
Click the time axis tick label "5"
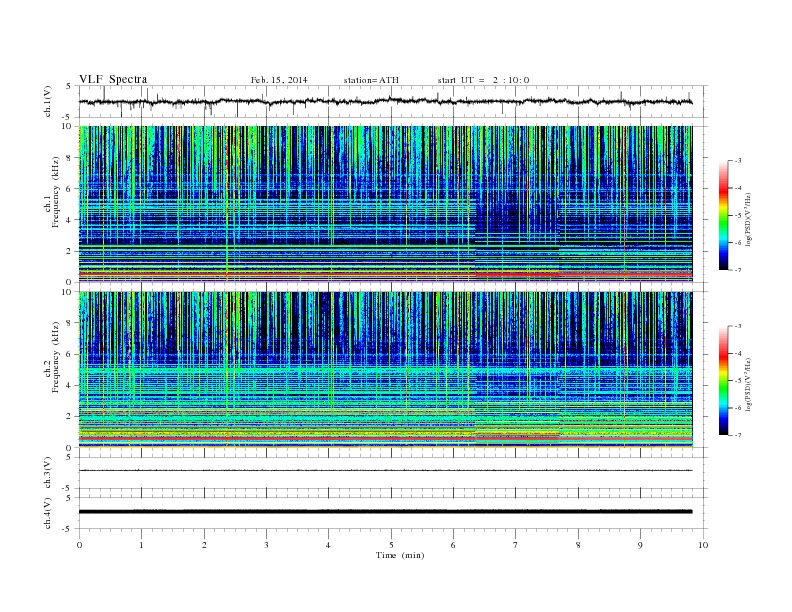[391, 545]
